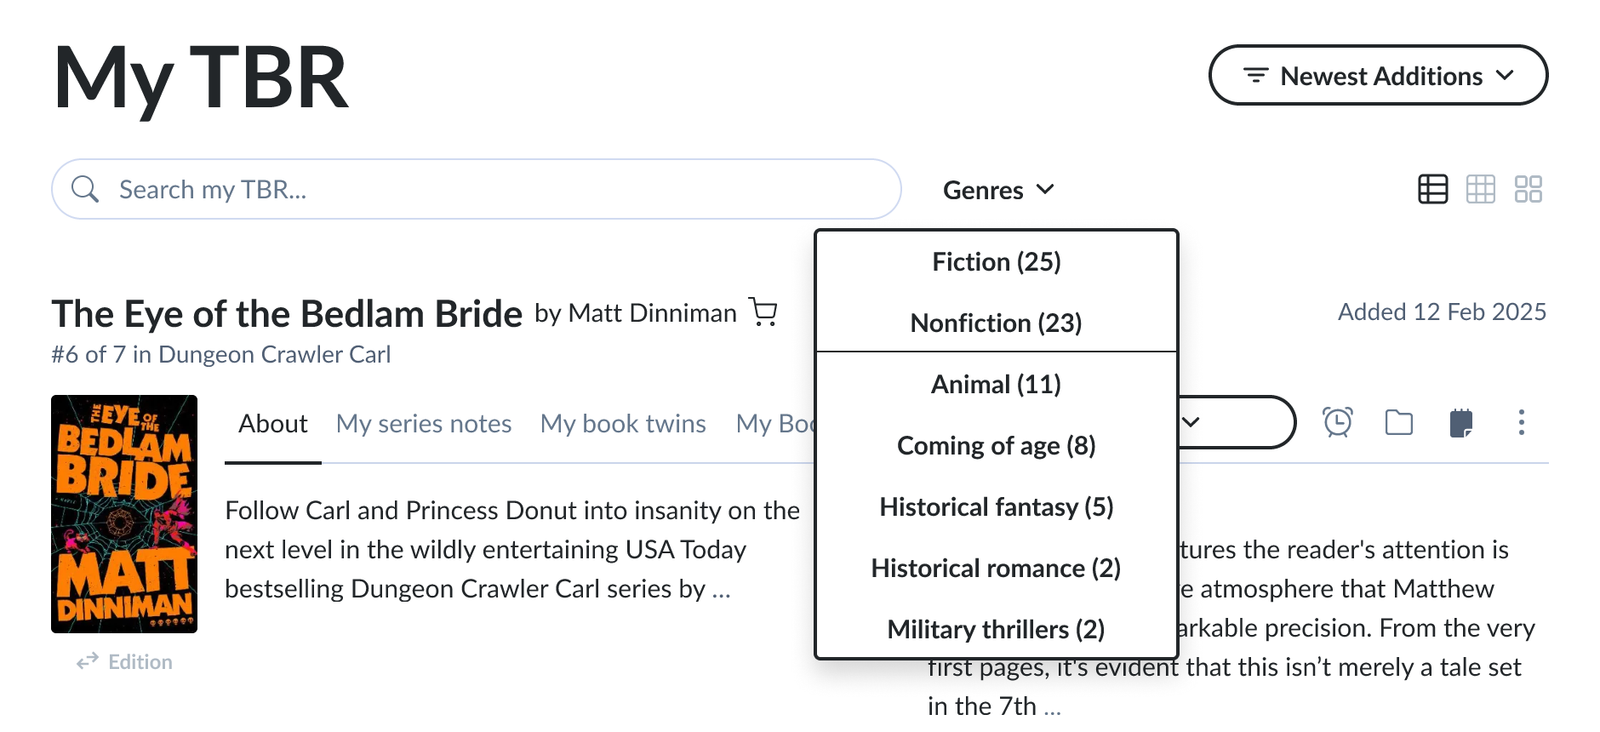Select Historical fantasy (5) in the genre list

[x=996, y=507]
